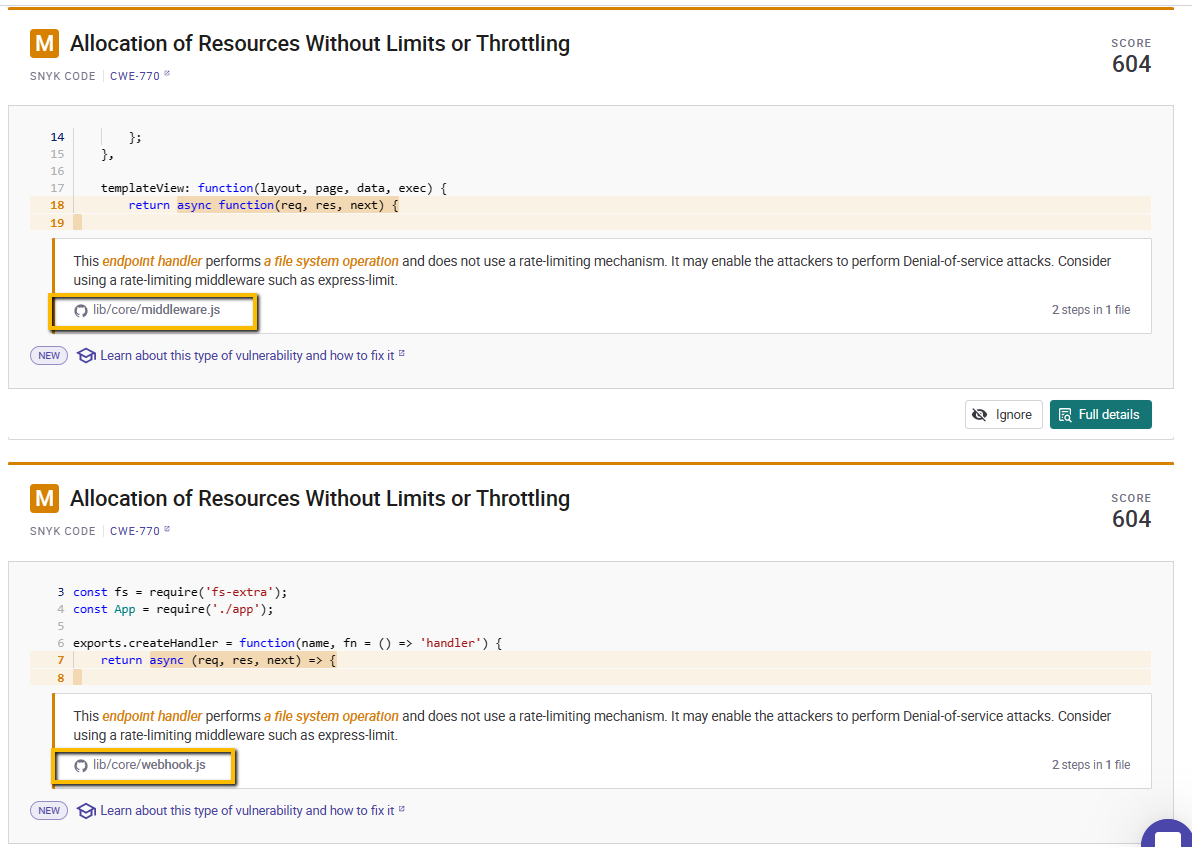Click the medium severity M badge on second issue

44,499
